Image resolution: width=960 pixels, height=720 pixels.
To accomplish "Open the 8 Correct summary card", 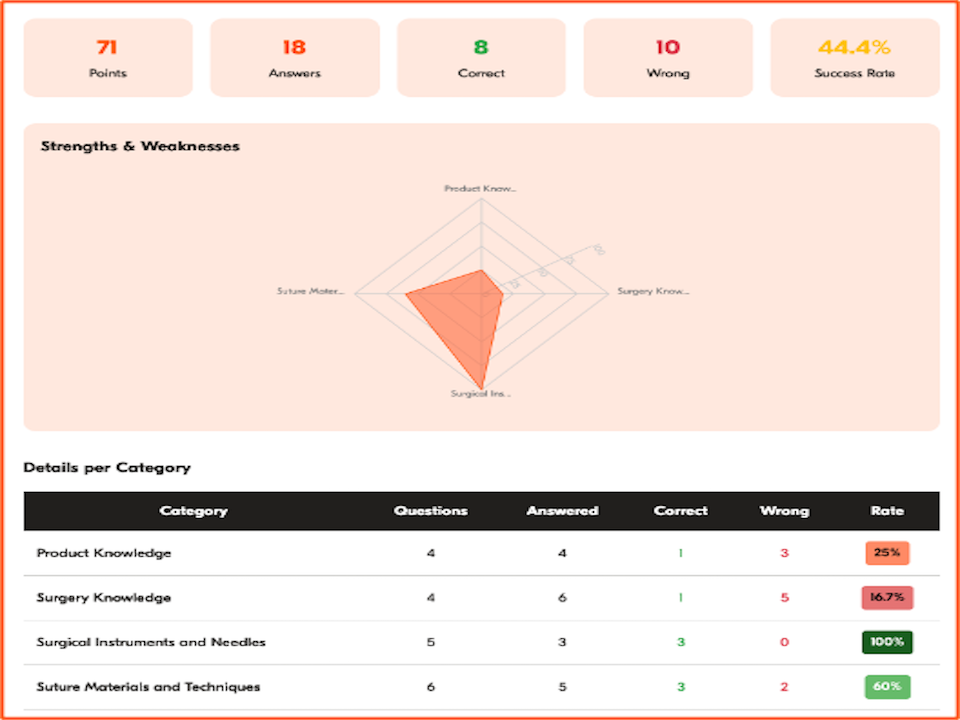I will click(x=481, y=58).
